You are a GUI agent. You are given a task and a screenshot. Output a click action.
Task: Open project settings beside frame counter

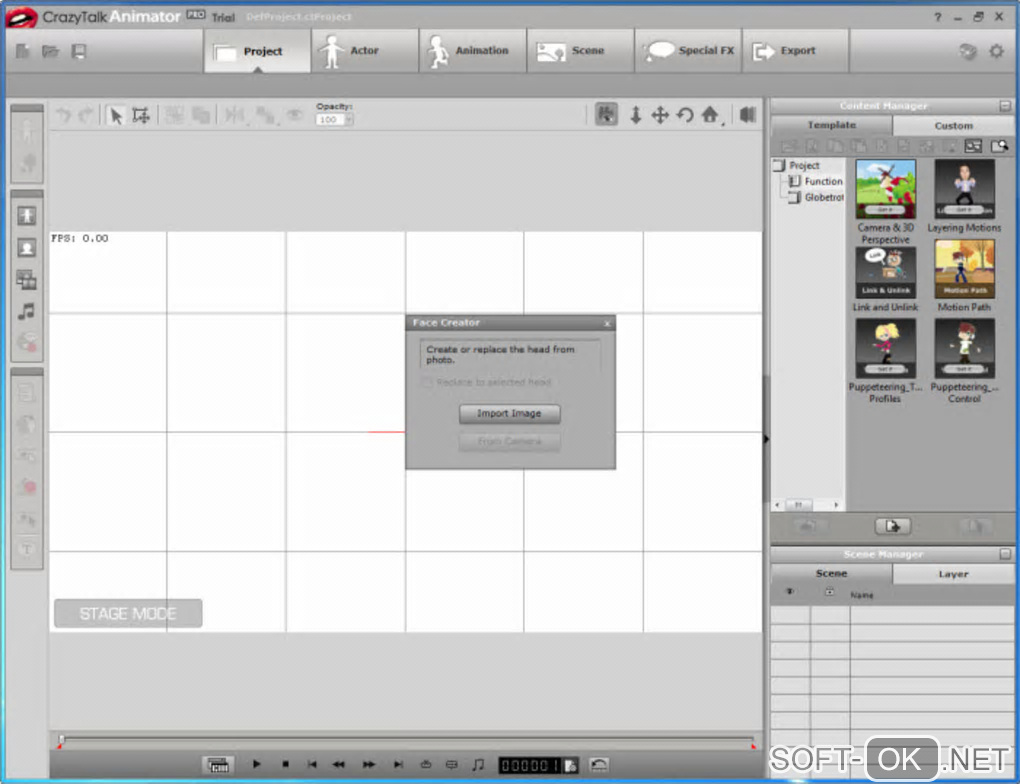pos(571,765)
